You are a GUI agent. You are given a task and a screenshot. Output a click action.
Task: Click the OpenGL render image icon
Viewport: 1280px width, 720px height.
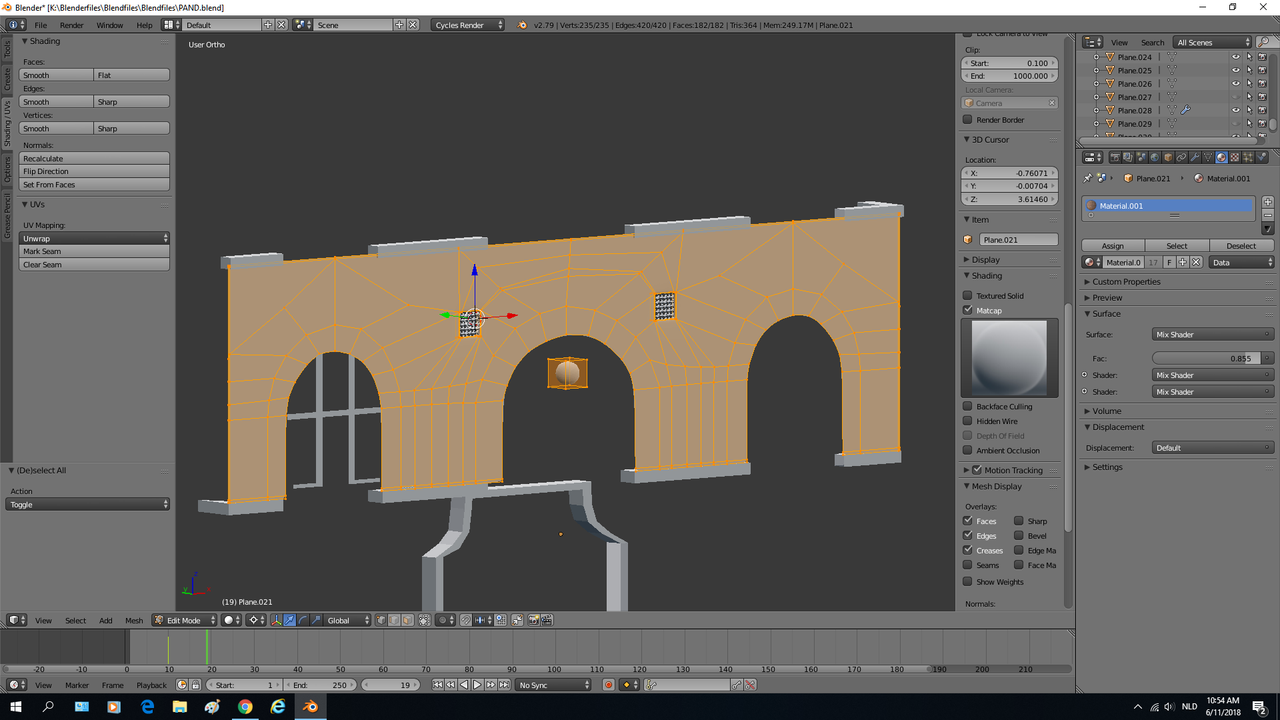tap(533, 620)
